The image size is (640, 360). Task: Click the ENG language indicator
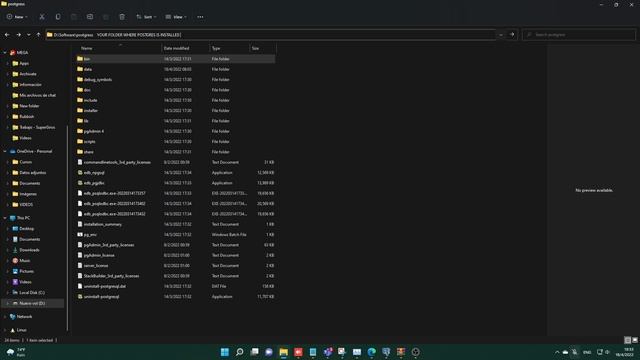[x=587, y=352]
